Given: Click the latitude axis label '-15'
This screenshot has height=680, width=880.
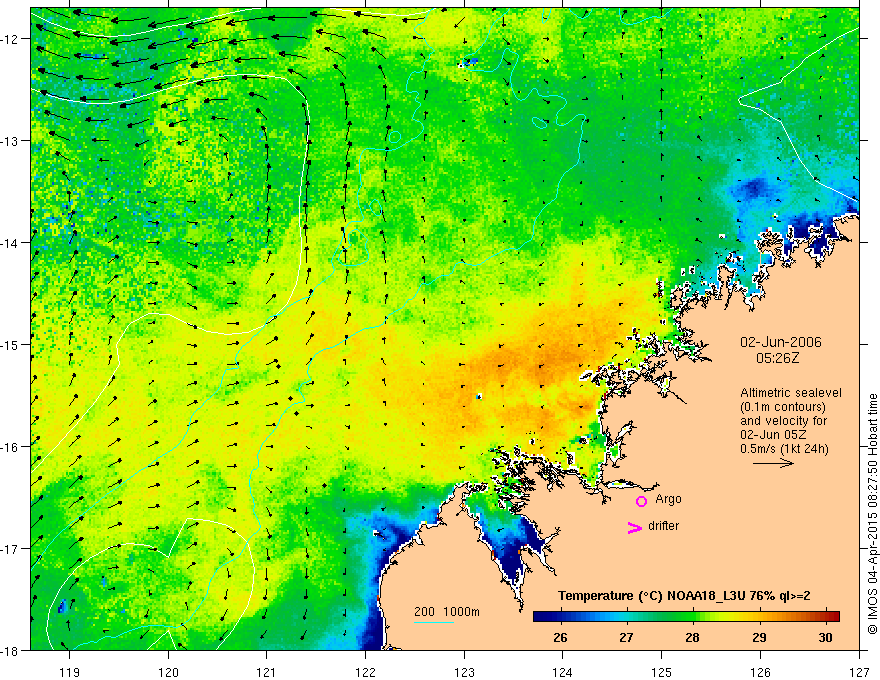Looking at the screenshot, I should 11,344.
